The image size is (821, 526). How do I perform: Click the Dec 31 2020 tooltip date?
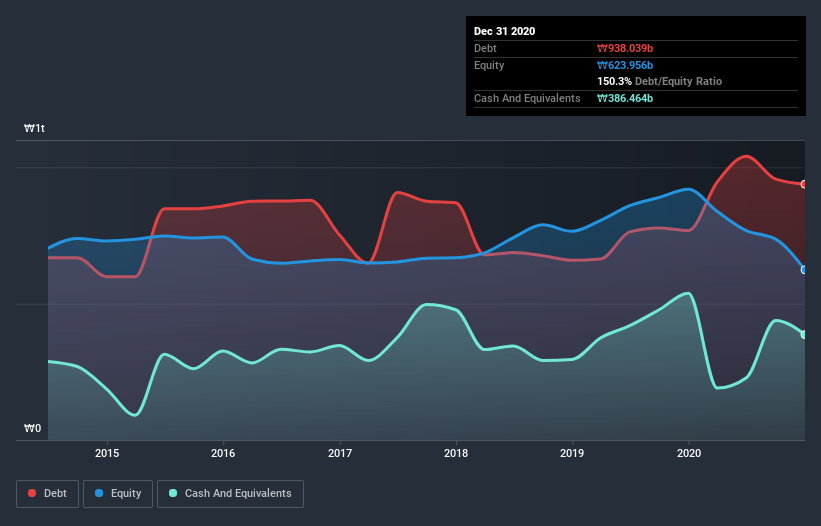tap(504, 31)
